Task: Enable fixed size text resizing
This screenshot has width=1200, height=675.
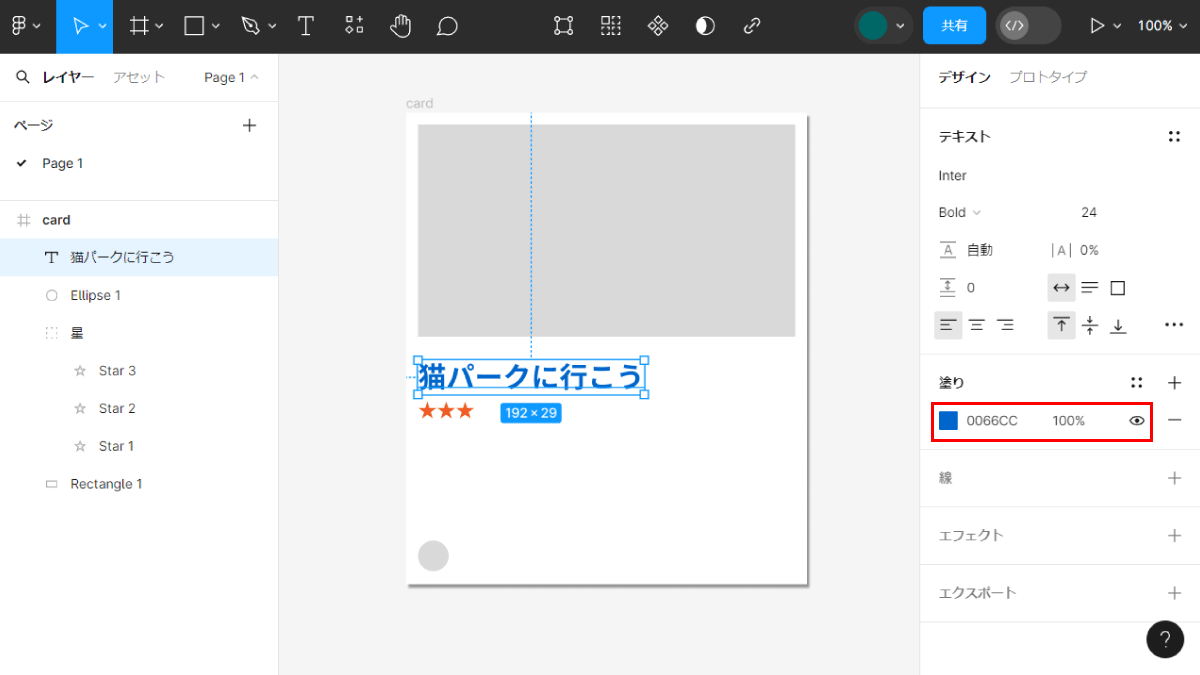Action: tap(1118, 288)
